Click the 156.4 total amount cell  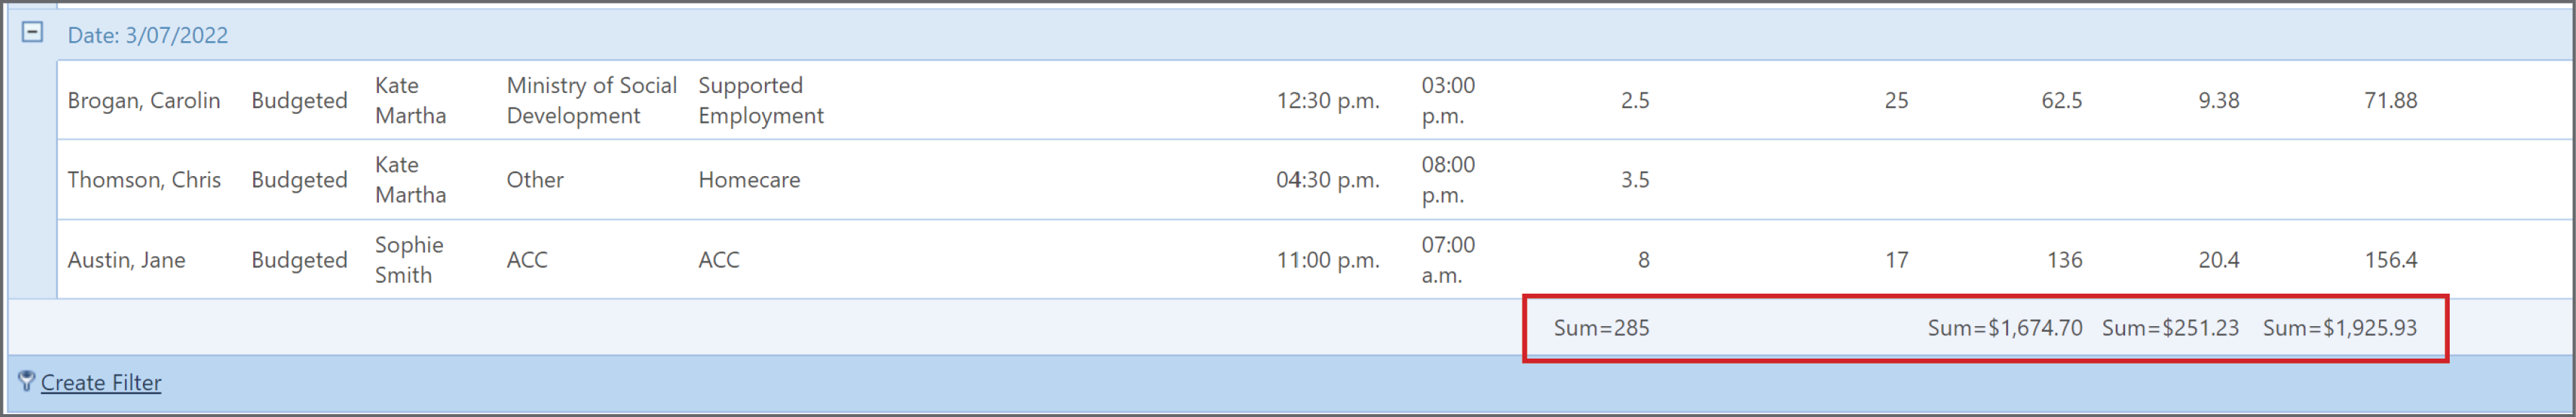coord(2390,260)
